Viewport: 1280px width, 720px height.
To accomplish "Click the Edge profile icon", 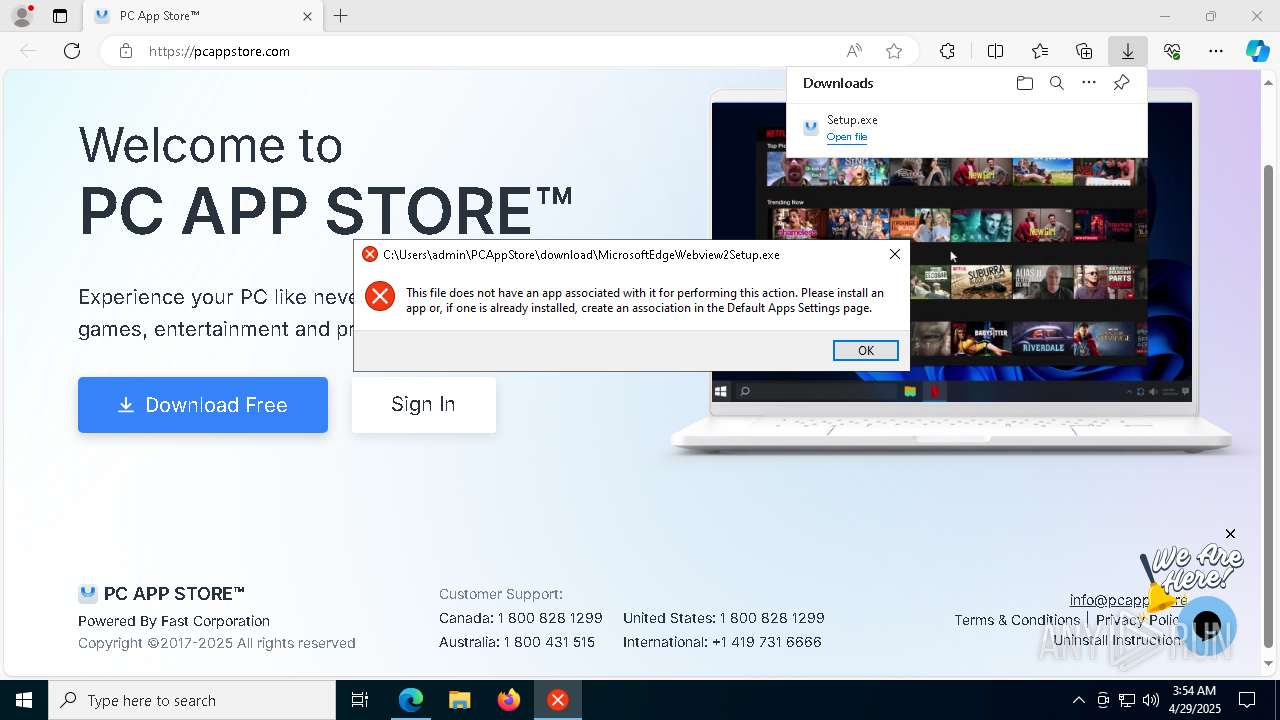I will pyautogui.click(x=21, y=16).
